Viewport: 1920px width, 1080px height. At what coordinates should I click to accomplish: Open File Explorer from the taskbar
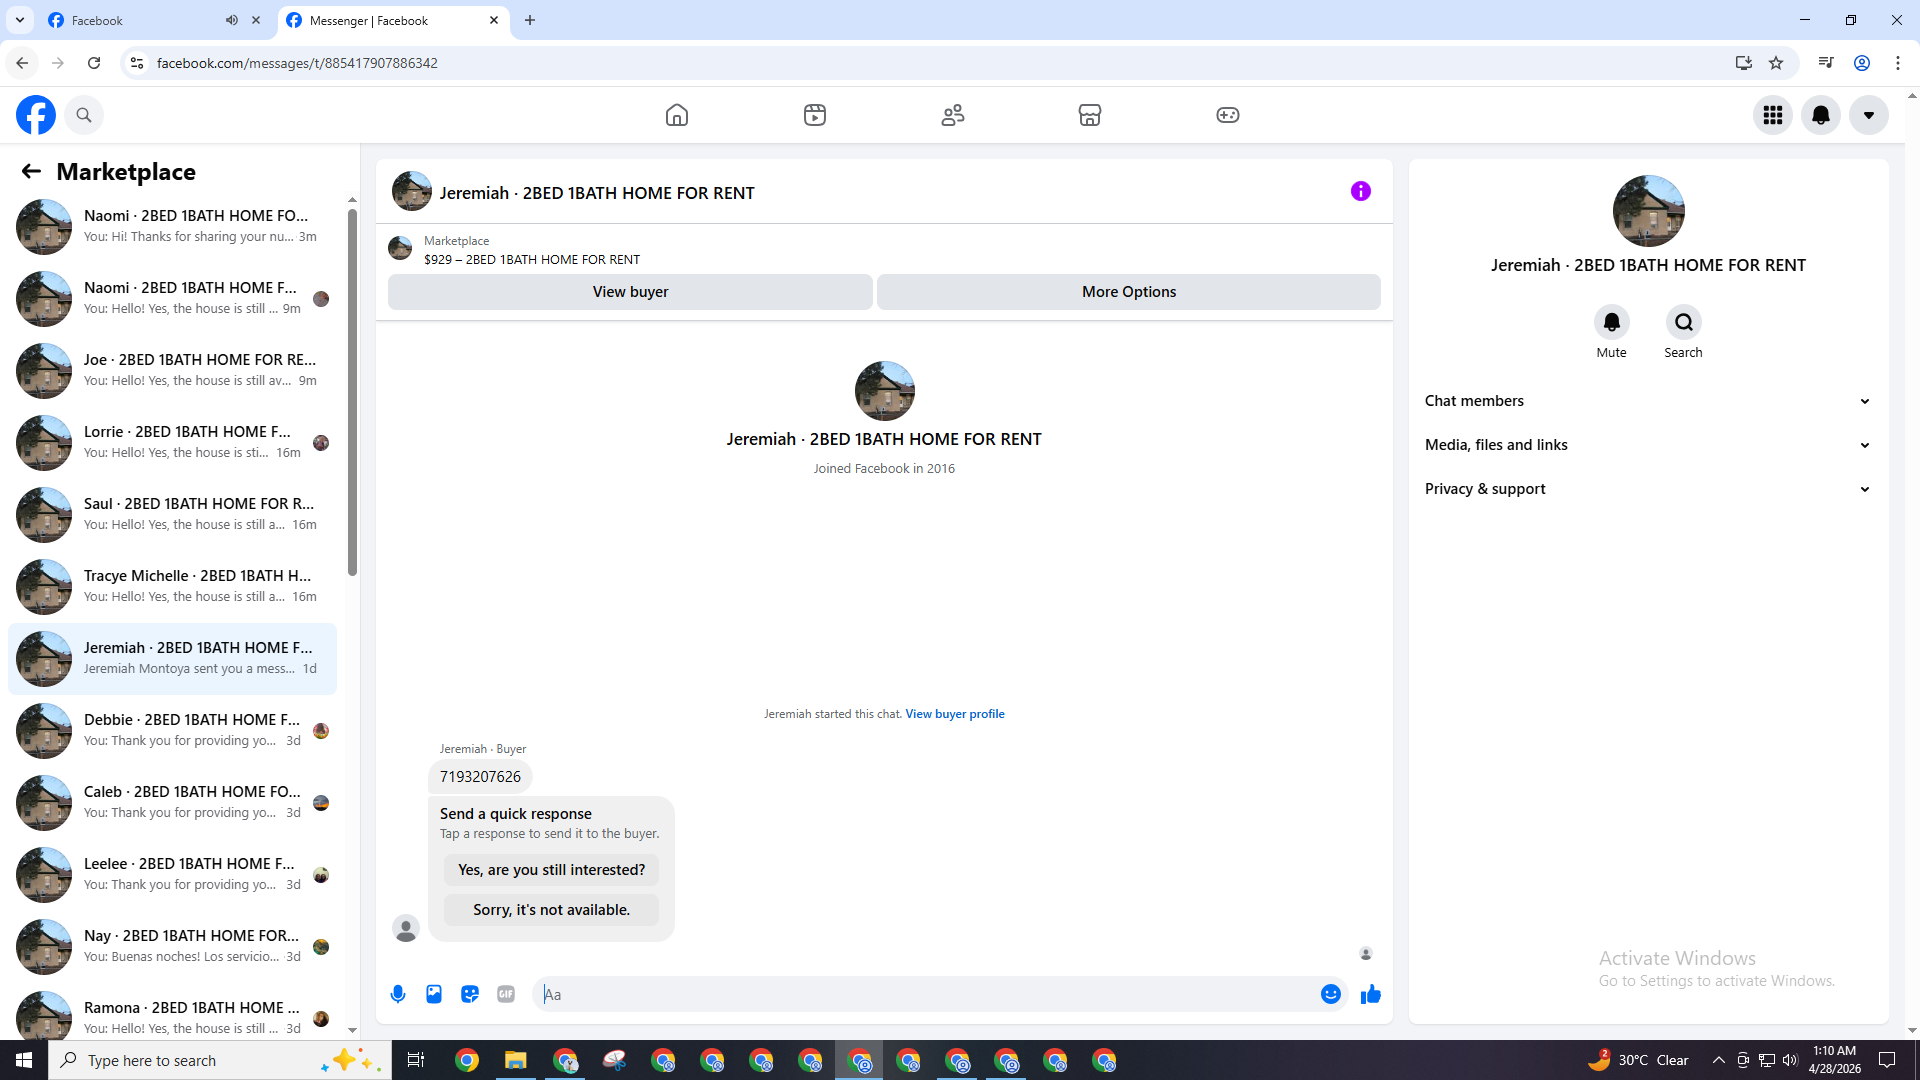(515, 1060)
